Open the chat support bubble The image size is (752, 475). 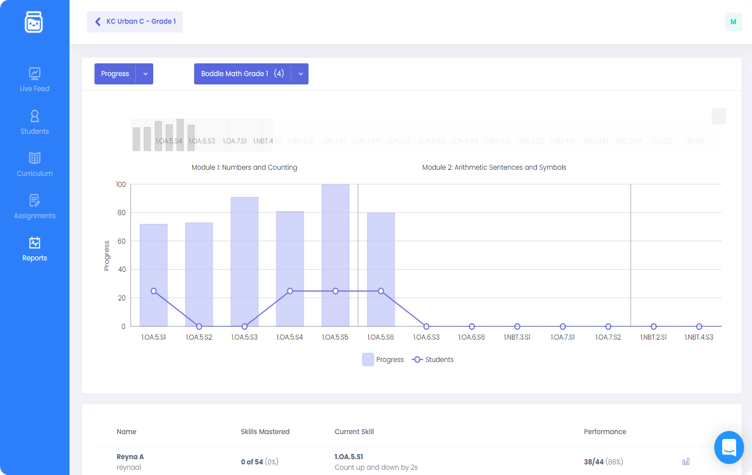point(729,447)
